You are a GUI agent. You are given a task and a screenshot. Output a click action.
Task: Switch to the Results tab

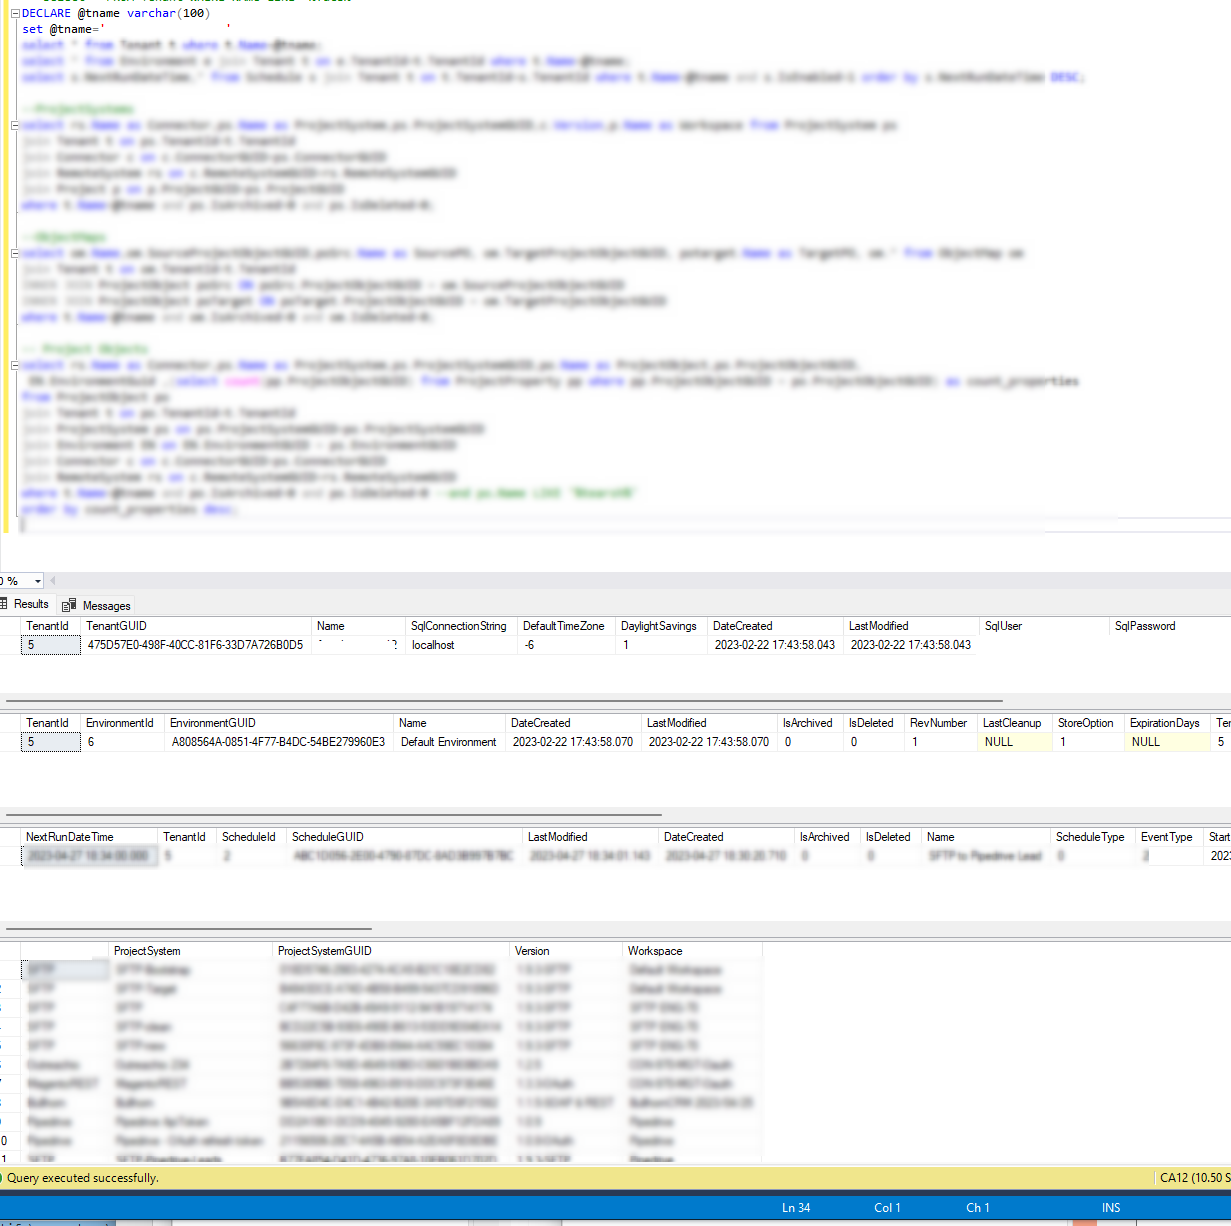coord(31,603)
